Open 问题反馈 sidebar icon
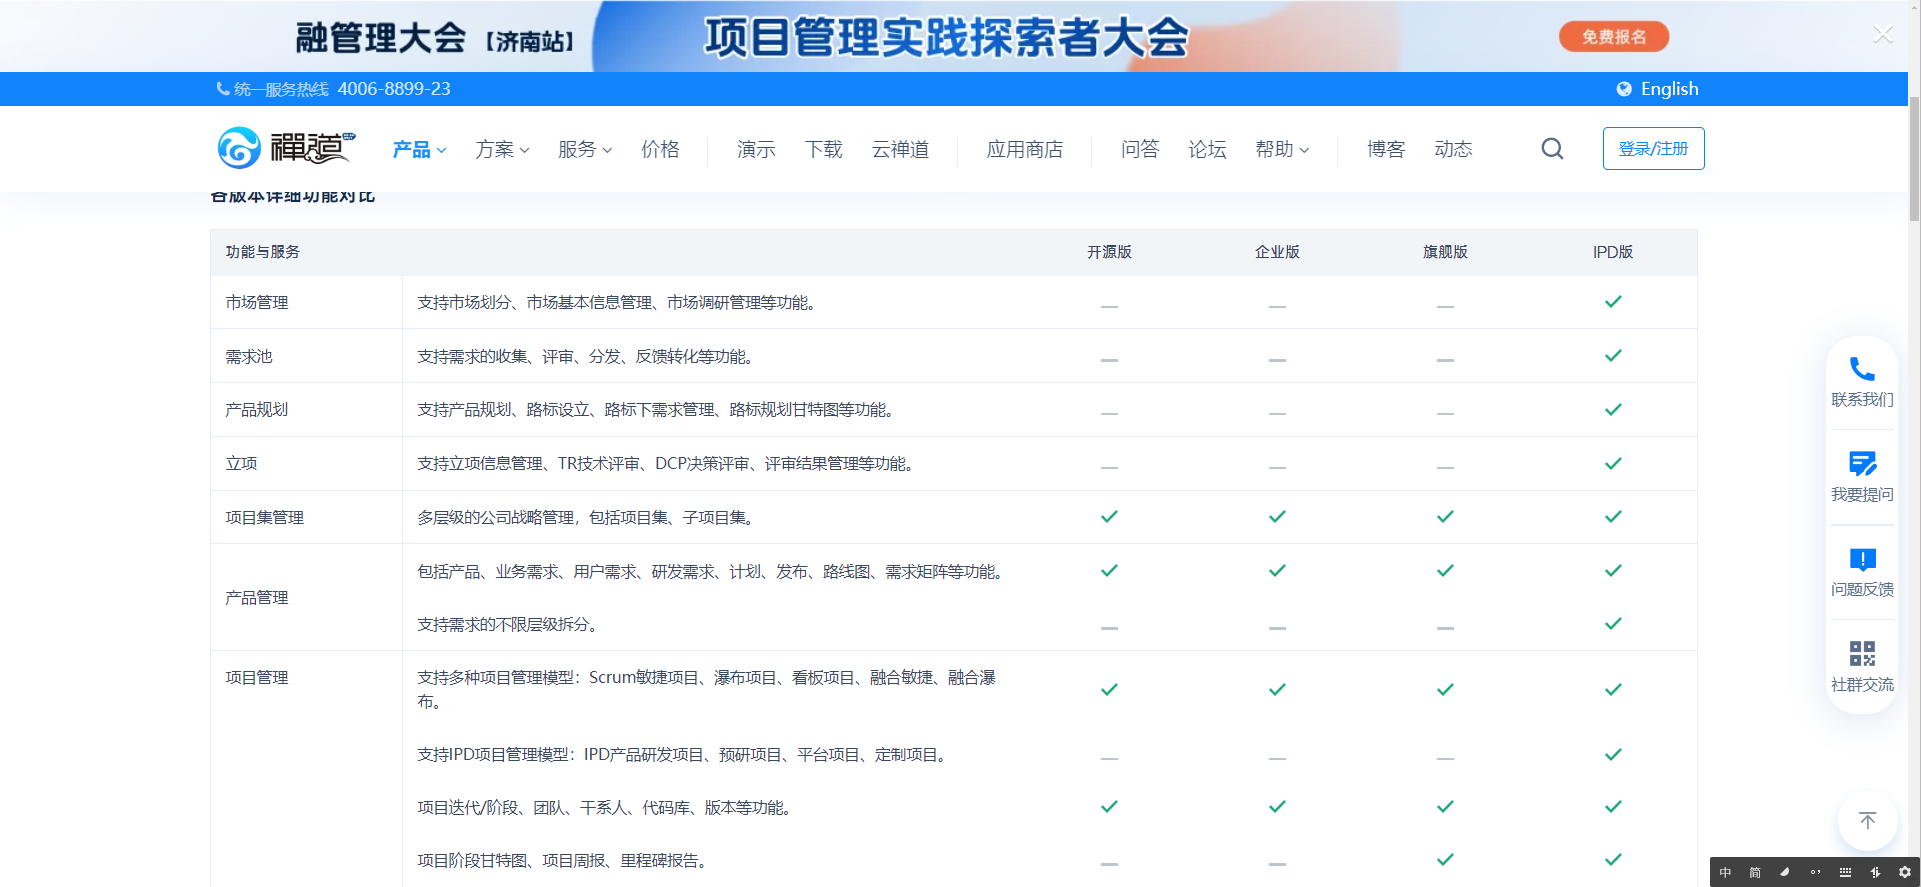The height and width of the screenshot is (887, 1921). click(x=1862, y=572)
